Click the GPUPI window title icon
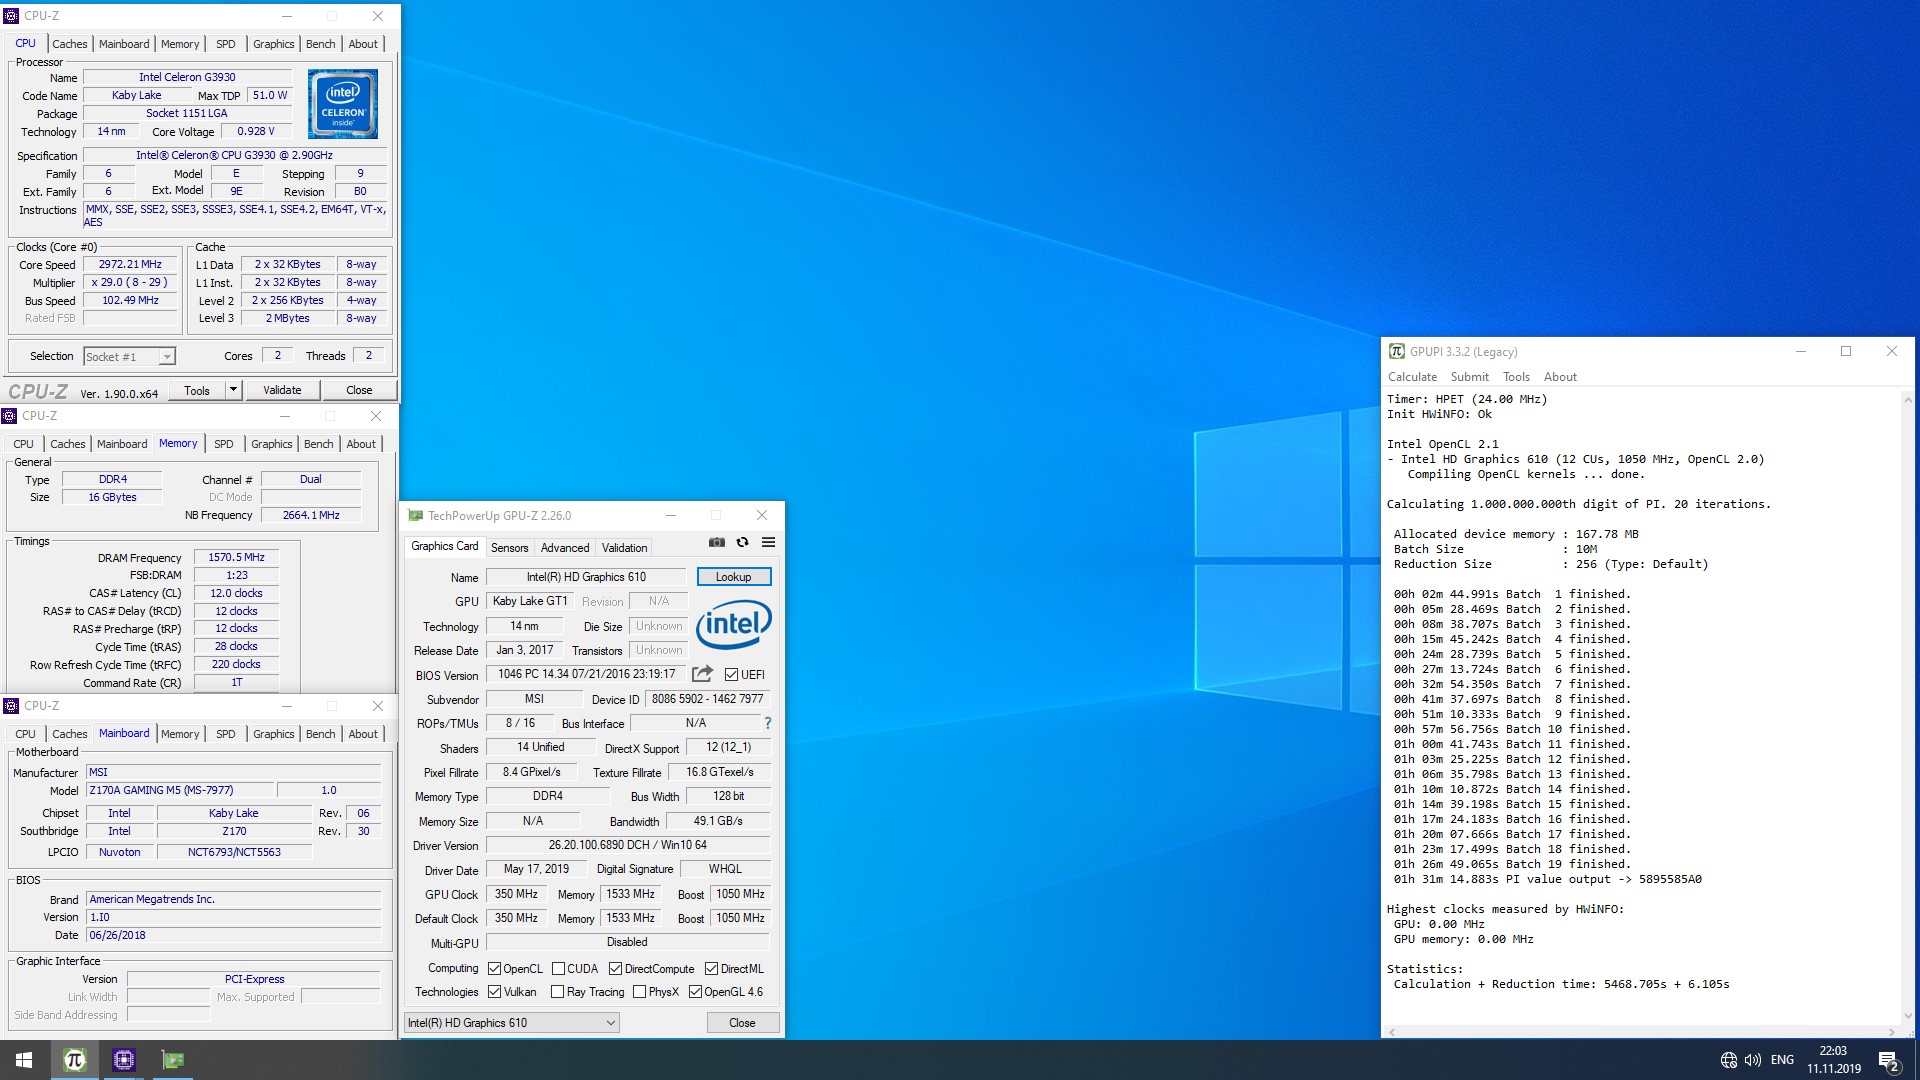The height and width of the screenshot is (1080, 1920). (x=1397, y=351)
